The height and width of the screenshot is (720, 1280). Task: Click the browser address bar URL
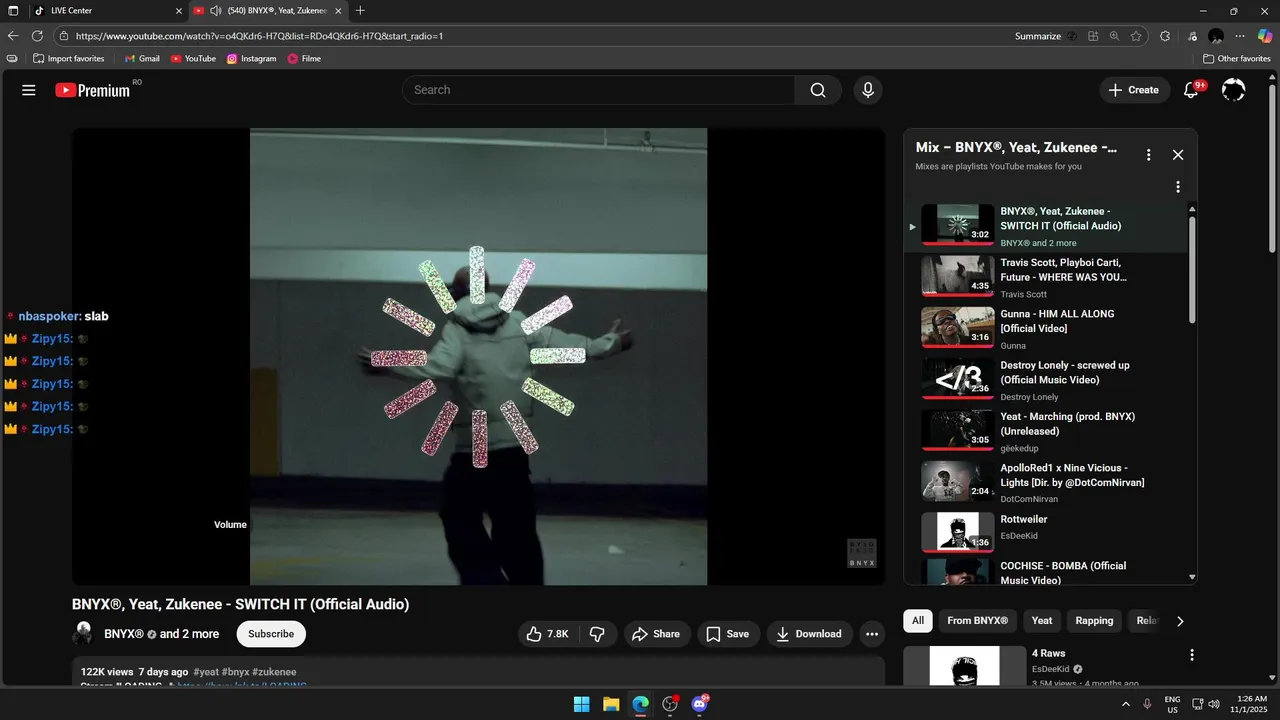click(x=259, y=36)
